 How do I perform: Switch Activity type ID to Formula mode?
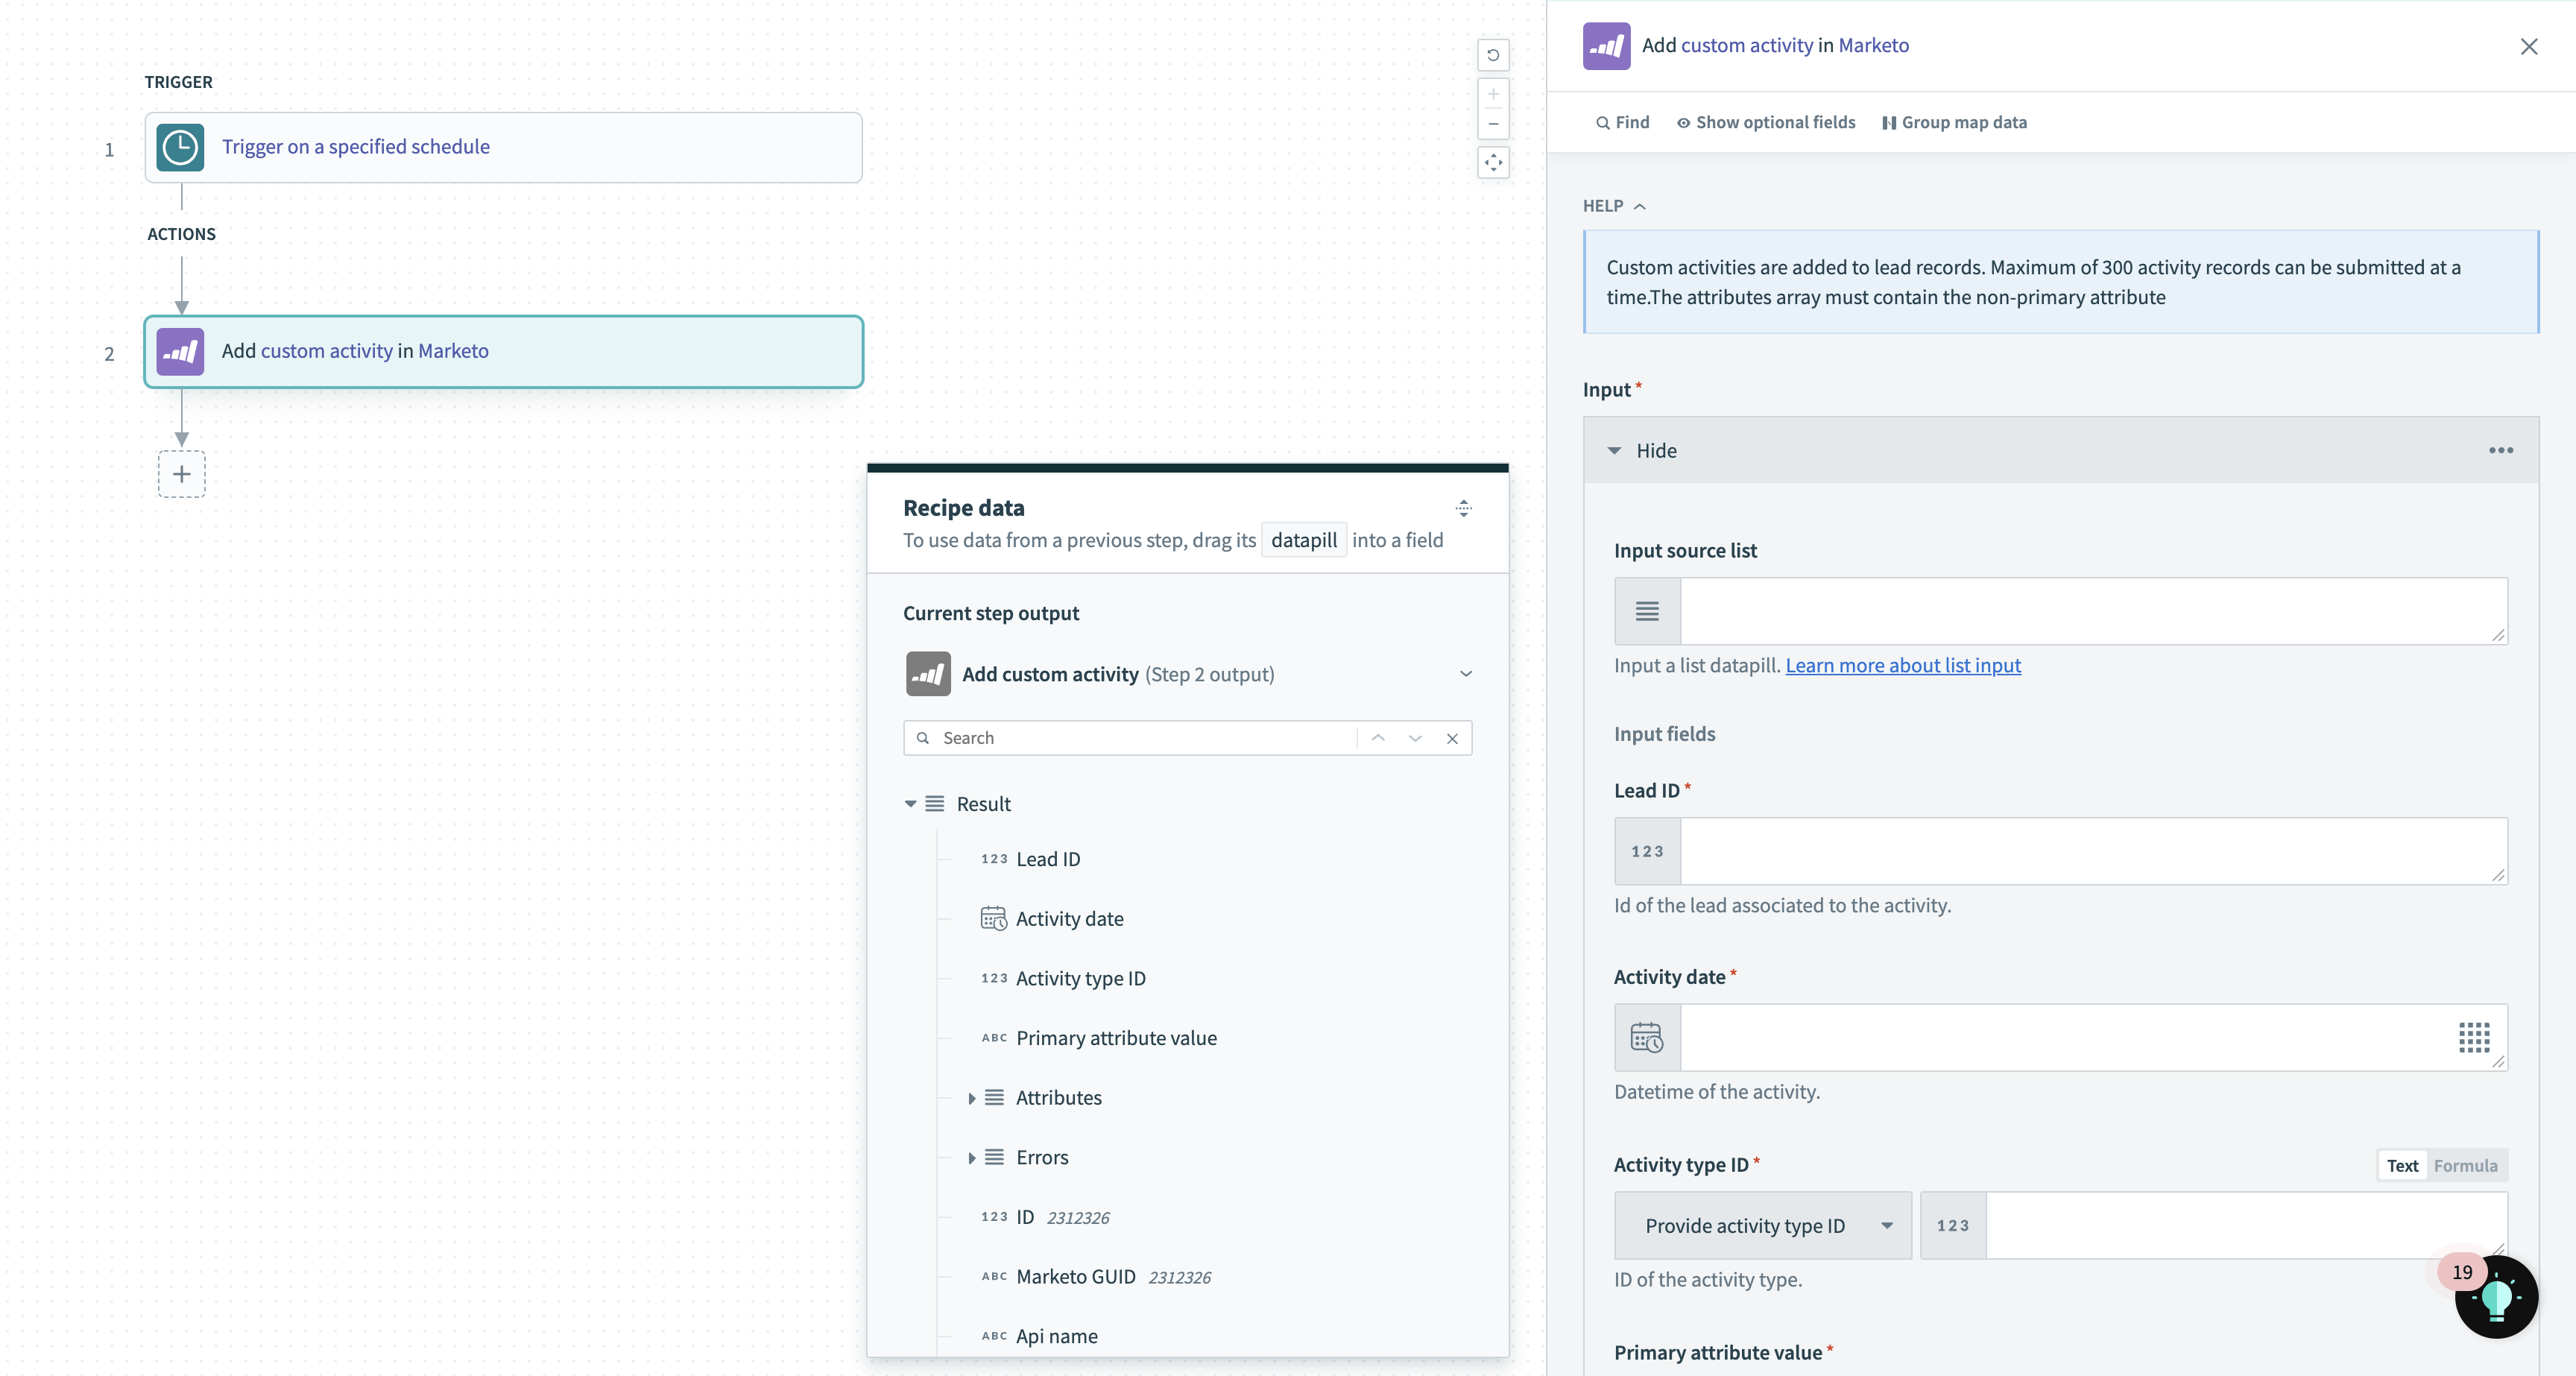pyautogui.click(x=2465, y=1165)
